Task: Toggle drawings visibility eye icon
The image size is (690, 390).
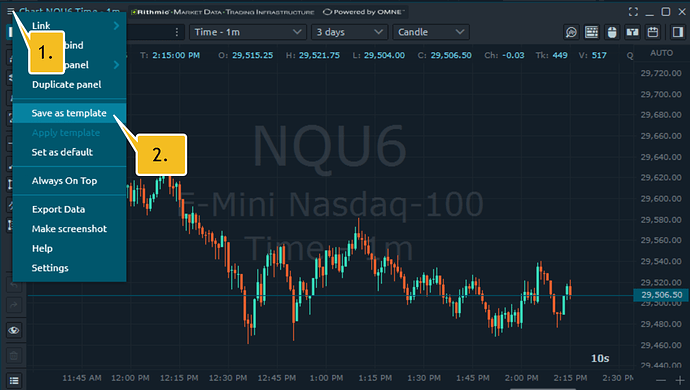Action: click(14, 330)
